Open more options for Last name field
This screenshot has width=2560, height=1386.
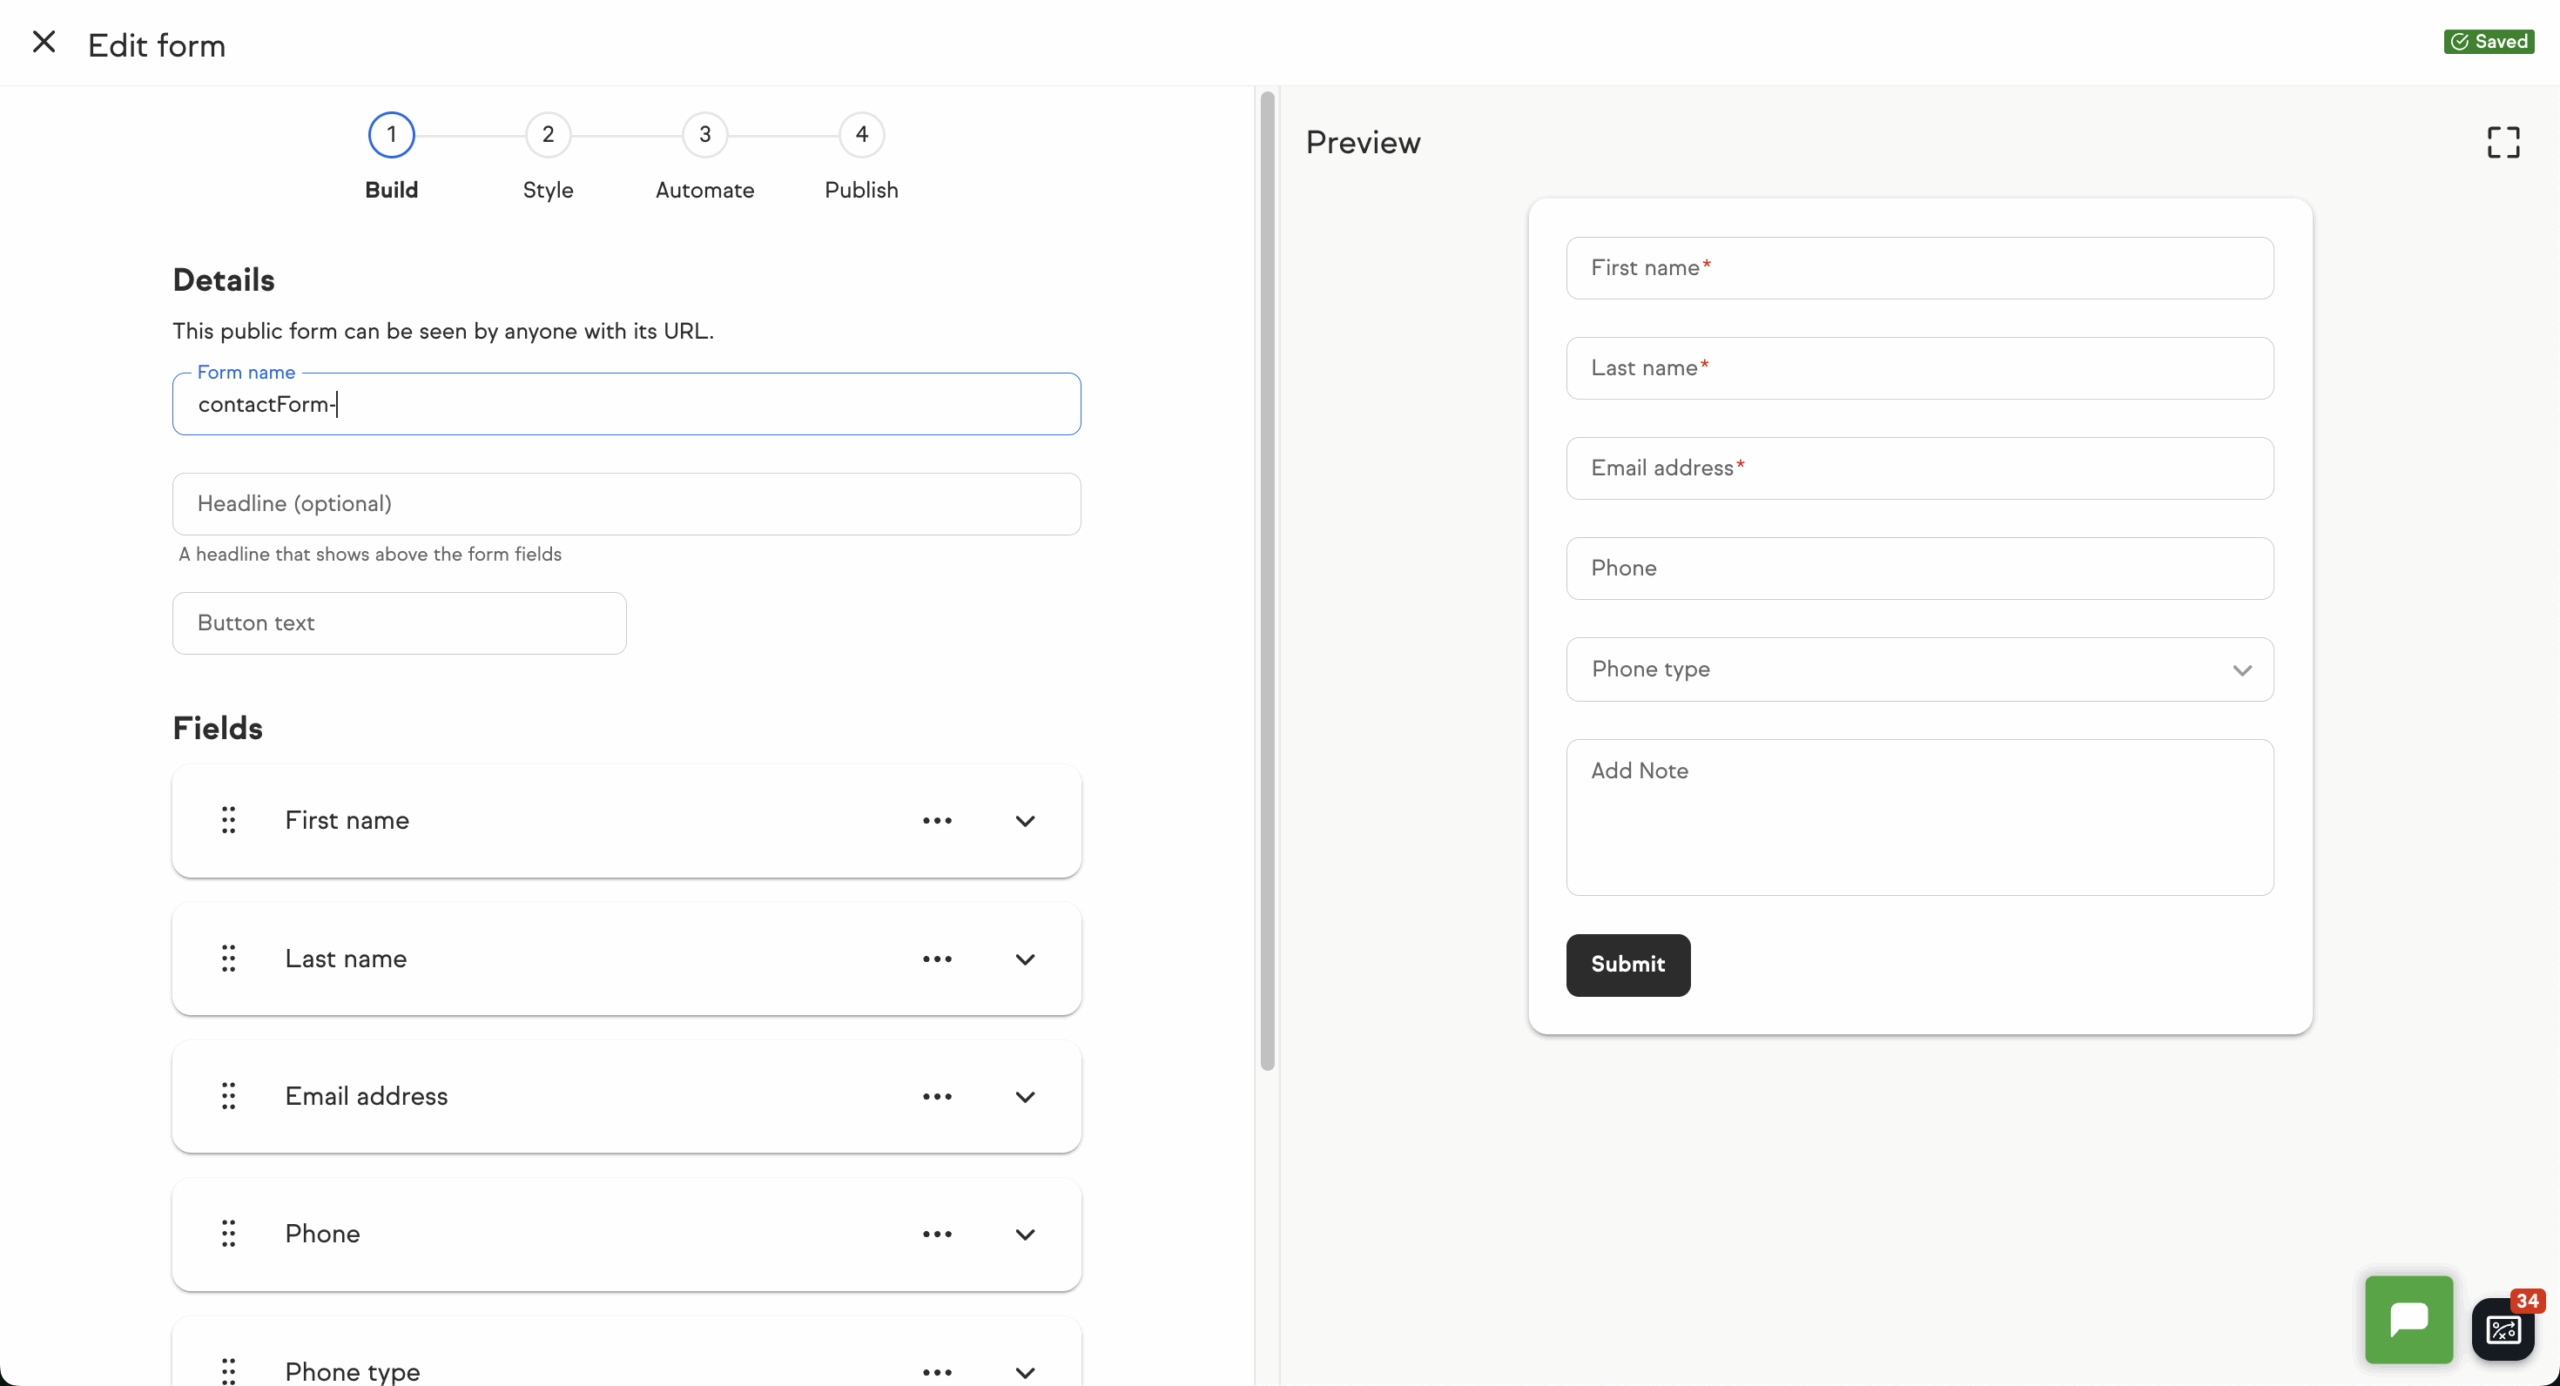937,958
